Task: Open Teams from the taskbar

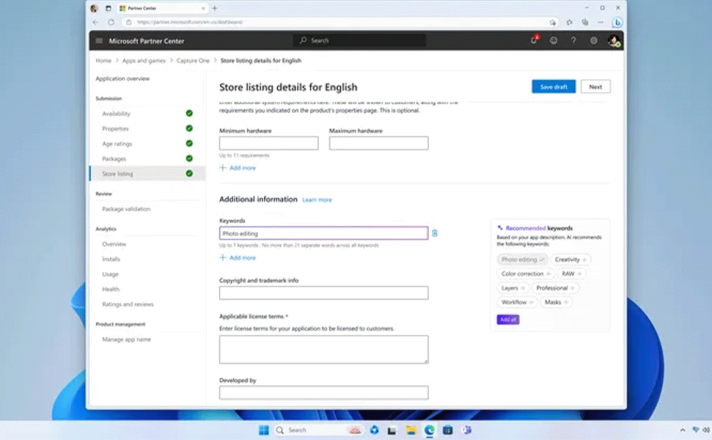Action: [466, 430]
